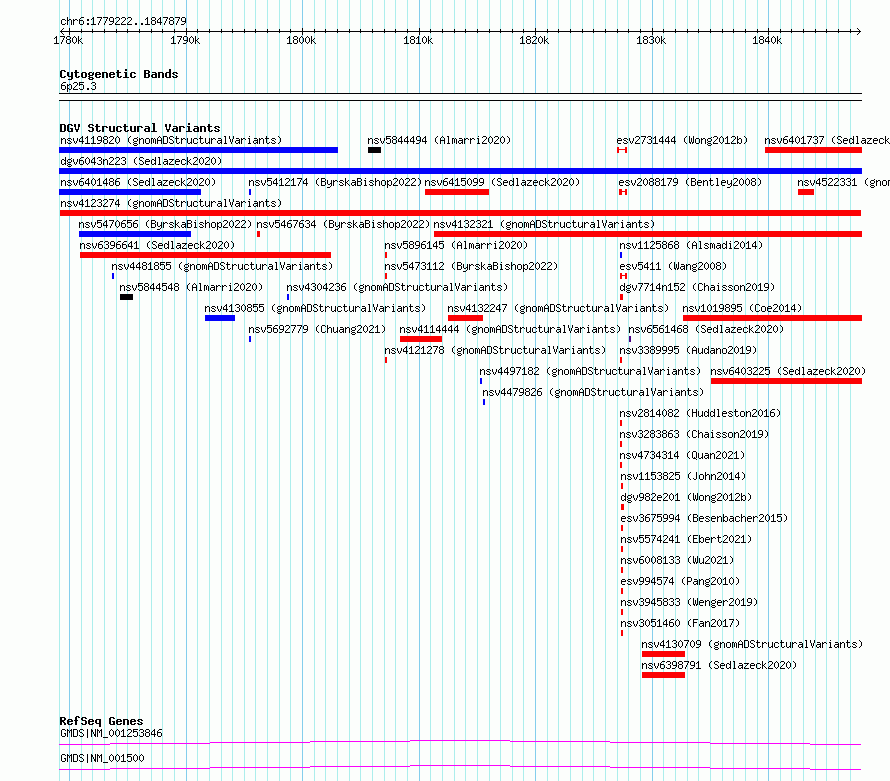Click the black bar of nsv5844494

click(374, 150)
